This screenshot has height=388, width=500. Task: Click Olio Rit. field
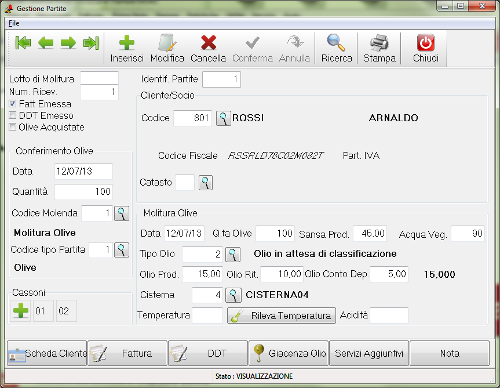tap(282, 274)
